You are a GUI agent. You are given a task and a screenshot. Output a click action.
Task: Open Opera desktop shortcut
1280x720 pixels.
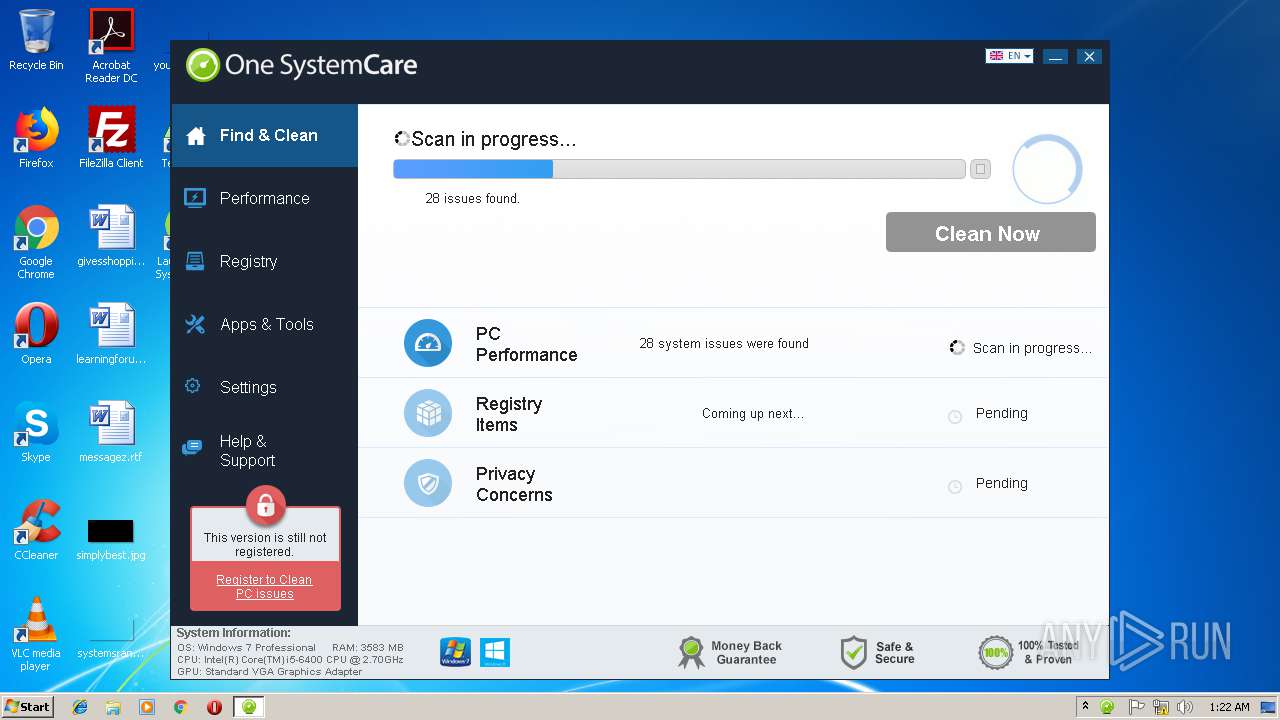(36, 333)
